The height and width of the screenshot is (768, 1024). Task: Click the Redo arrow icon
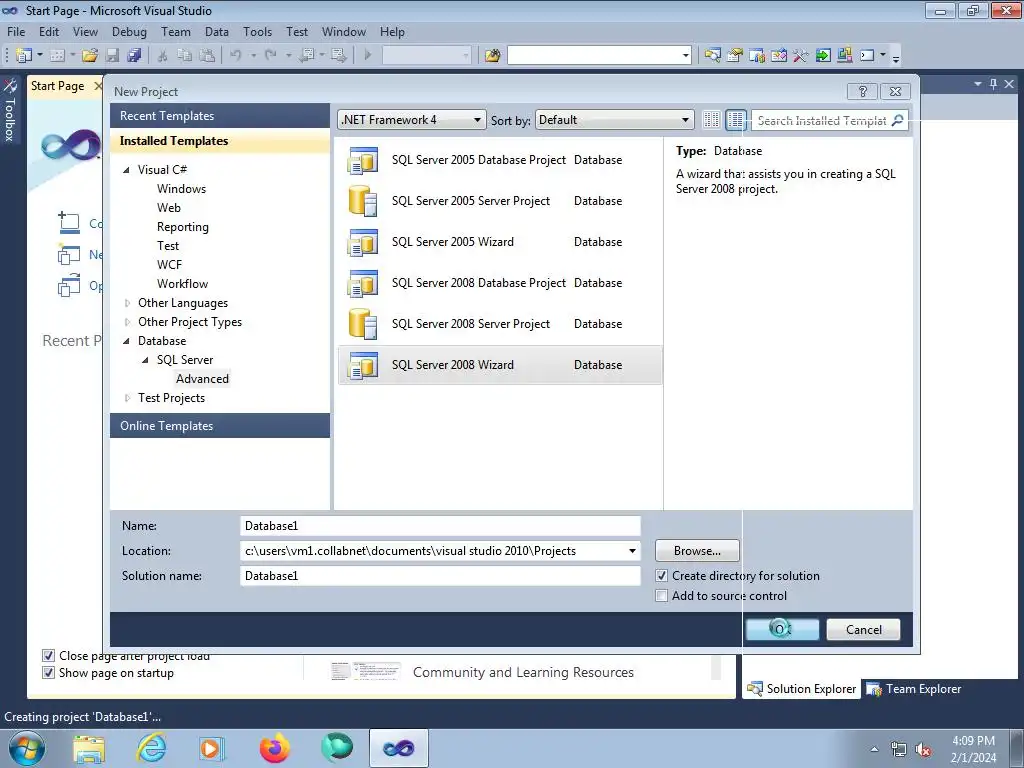pyautogui.click(x=270, y=56)
